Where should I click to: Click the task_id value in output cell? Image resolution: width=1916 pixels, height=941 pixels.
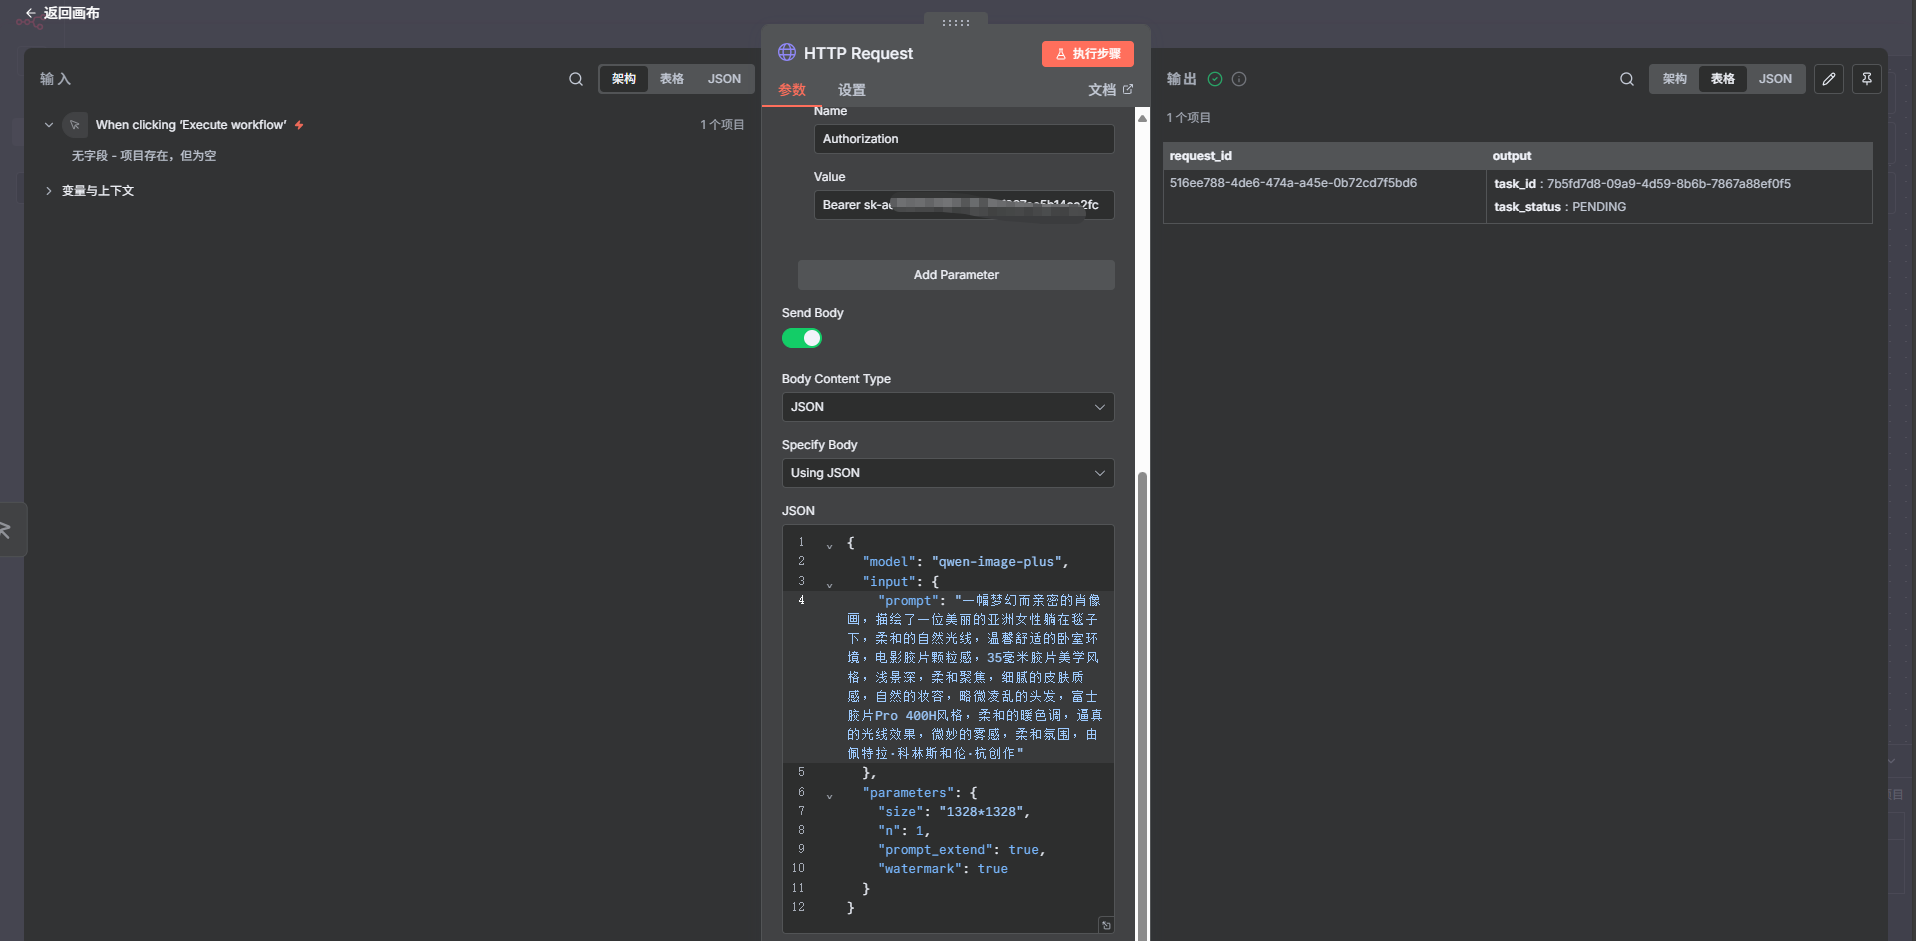coord(1669,184)
